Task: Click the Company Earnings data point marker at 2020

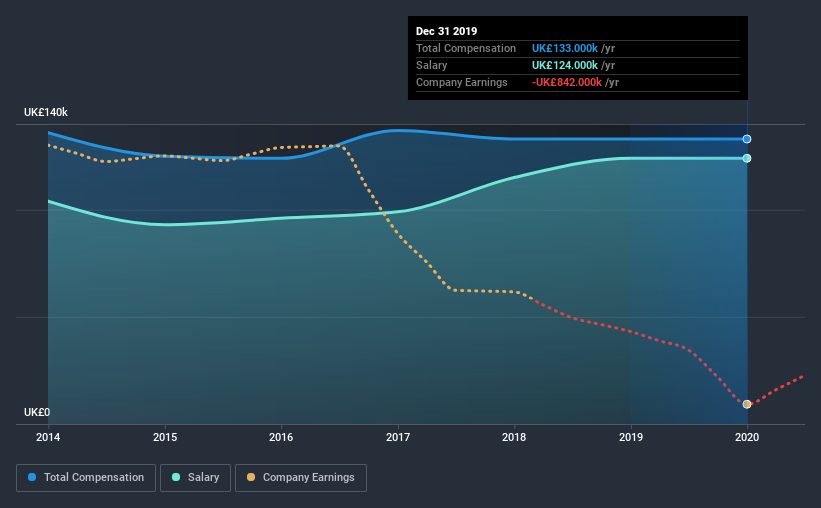Action: pos(747,404)
